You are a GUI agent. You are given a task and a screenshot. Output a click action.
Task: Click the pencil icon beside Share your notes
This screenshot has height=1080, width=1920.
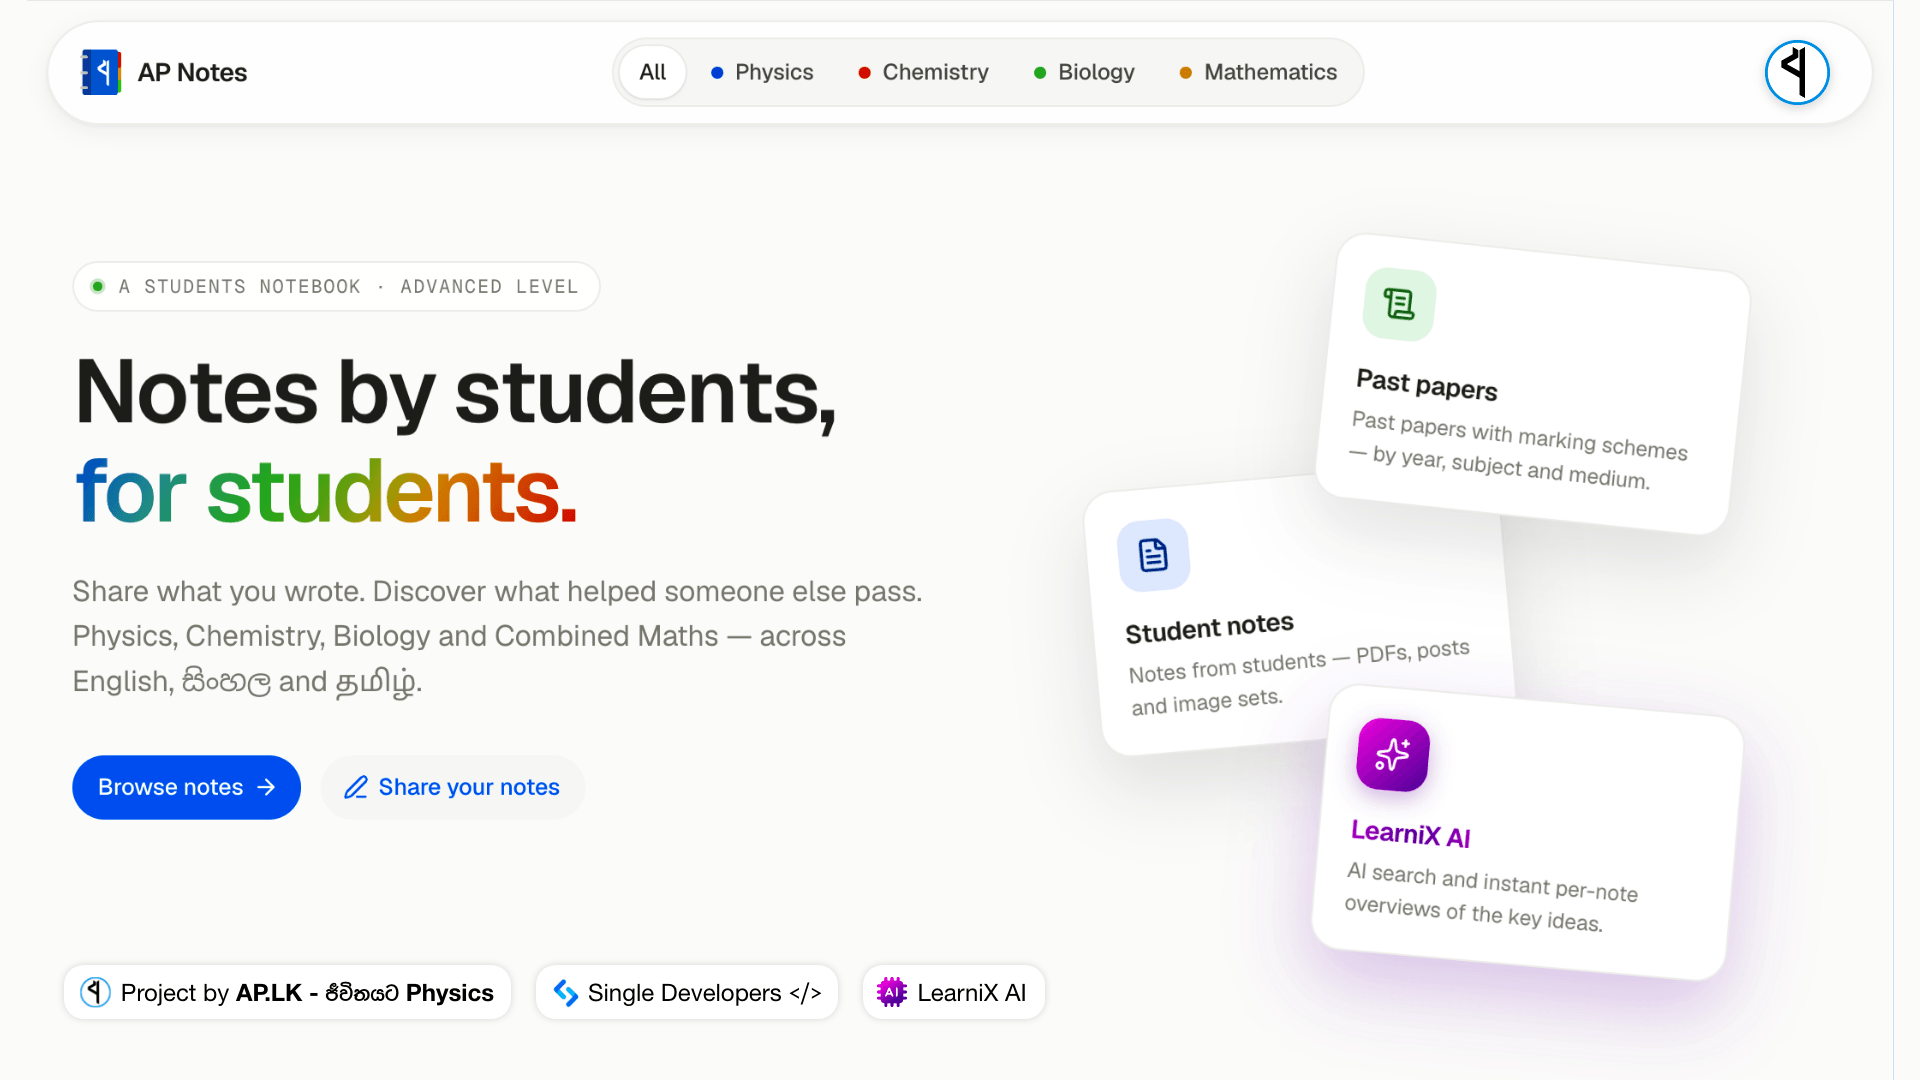(x=356, y=787)
